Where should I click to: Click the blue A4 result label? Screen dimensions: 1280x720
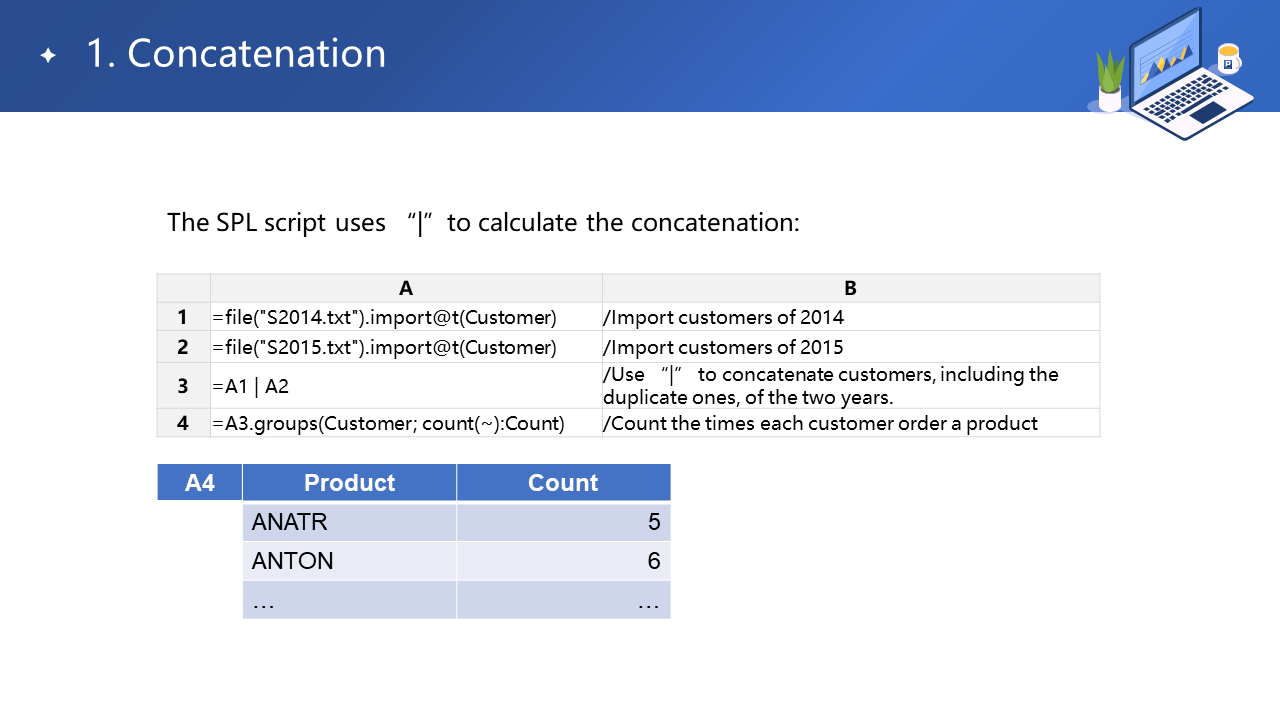click(200, 483)
